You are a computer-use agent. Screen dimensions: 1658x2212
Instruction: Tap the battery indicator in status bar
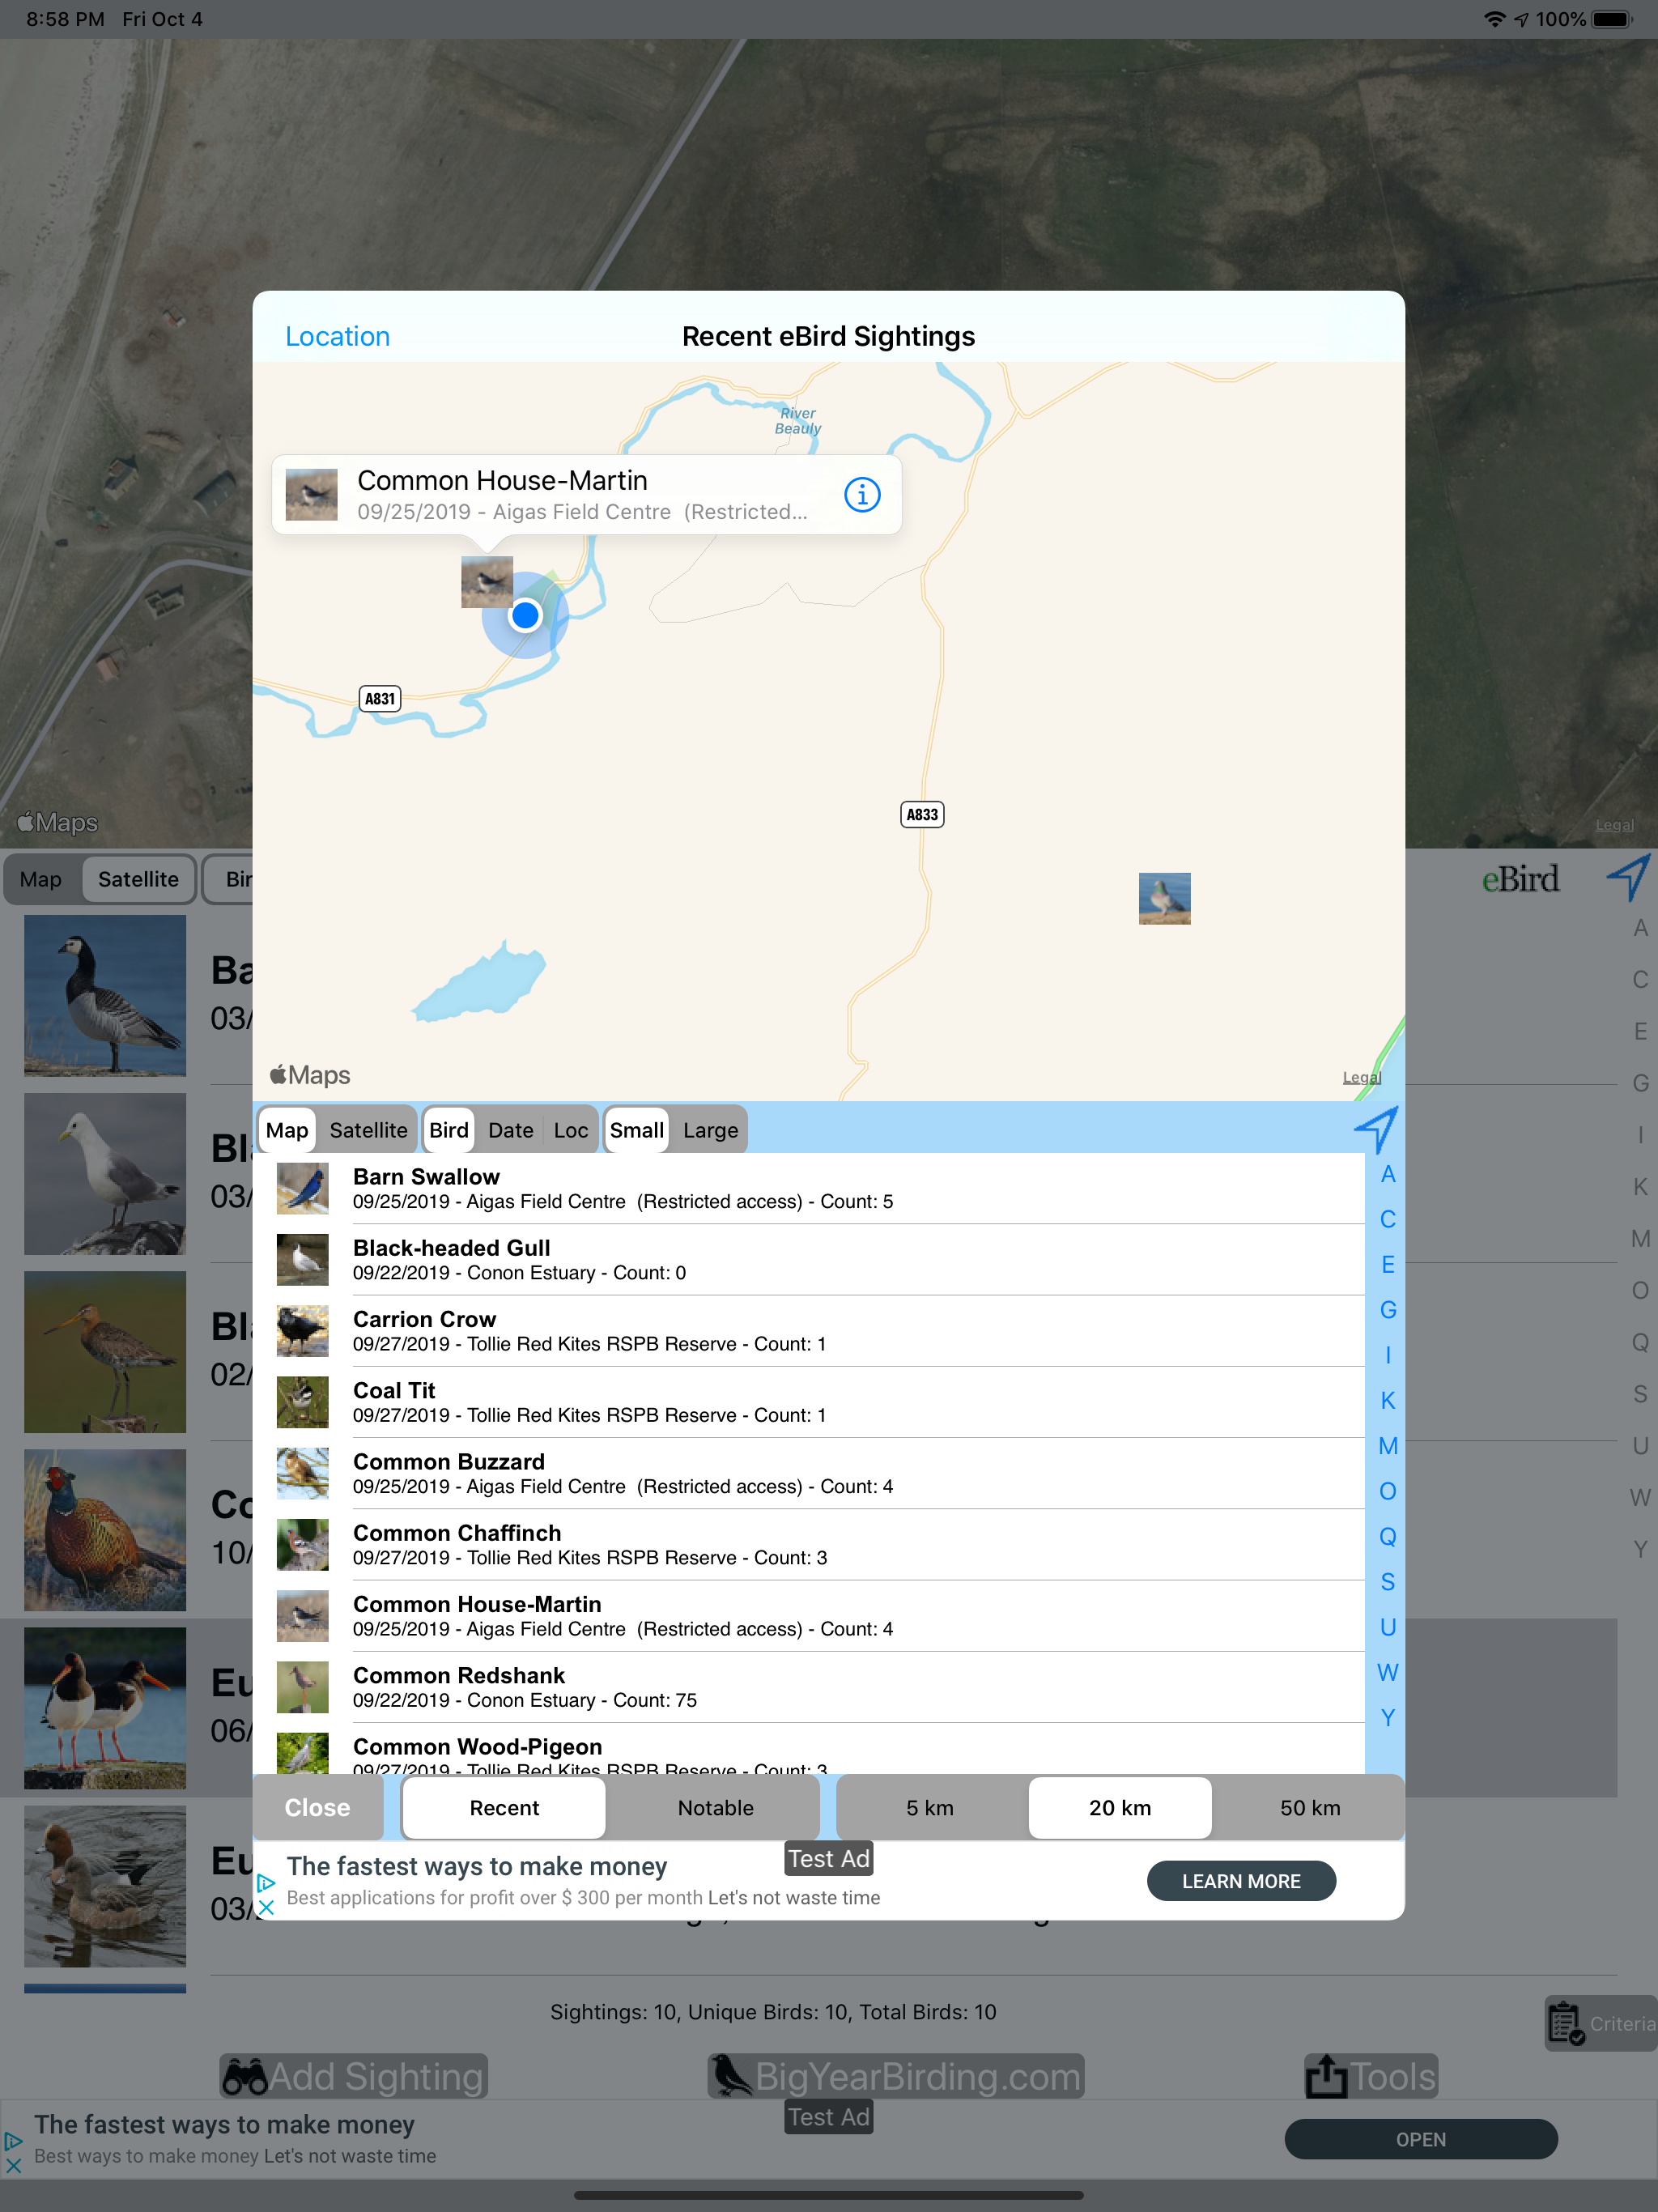coord(1612,19)
